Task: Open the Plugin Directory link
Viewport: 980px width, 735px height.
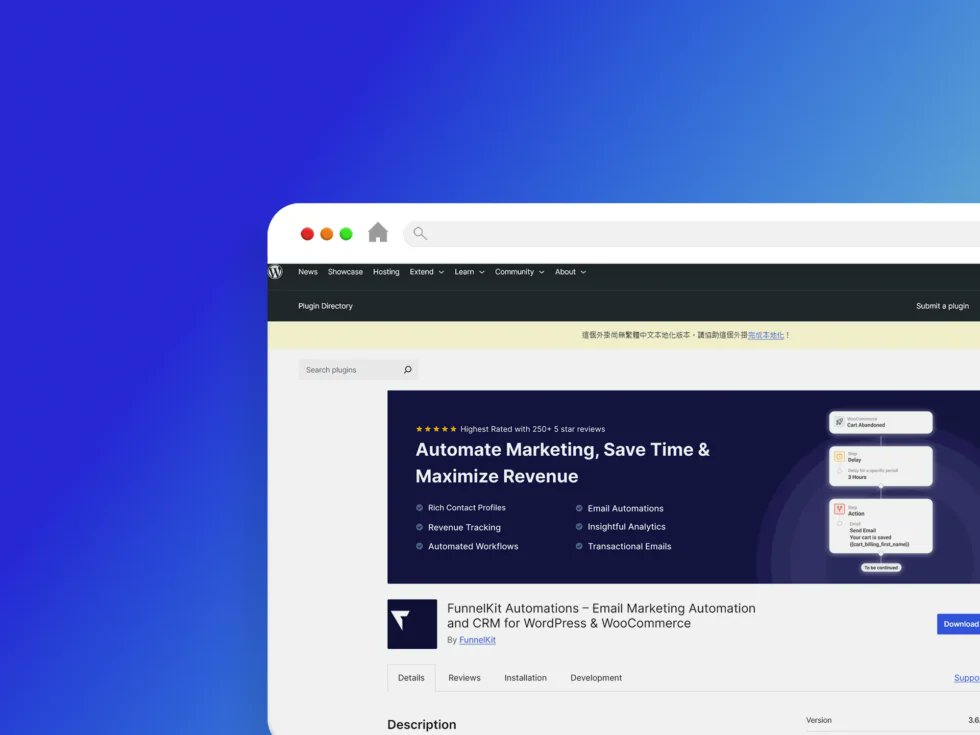Action: point(325,306)
